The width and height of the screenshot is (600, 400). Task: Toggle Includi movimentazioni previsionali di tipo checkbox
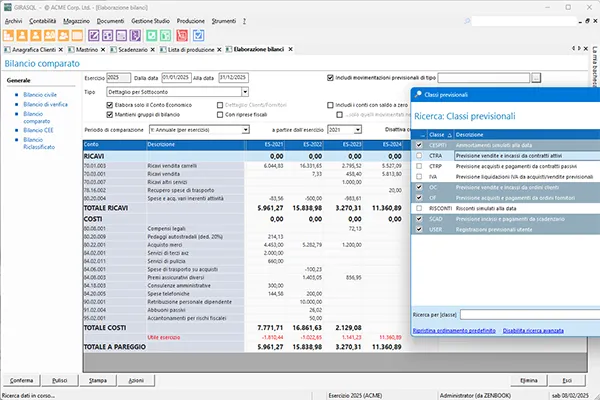[x=330, y=78]
